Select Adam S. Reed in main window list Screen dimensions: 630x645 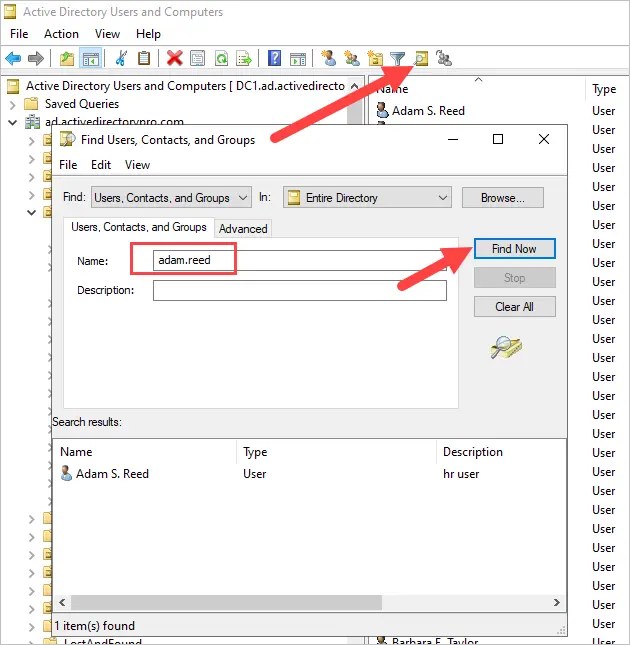click(428, 111)
